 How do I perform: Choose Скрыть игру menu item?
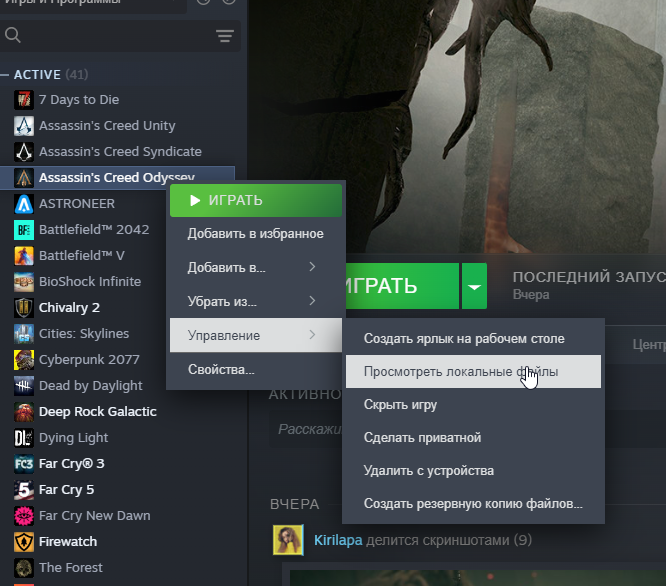(x=473, y=405)
